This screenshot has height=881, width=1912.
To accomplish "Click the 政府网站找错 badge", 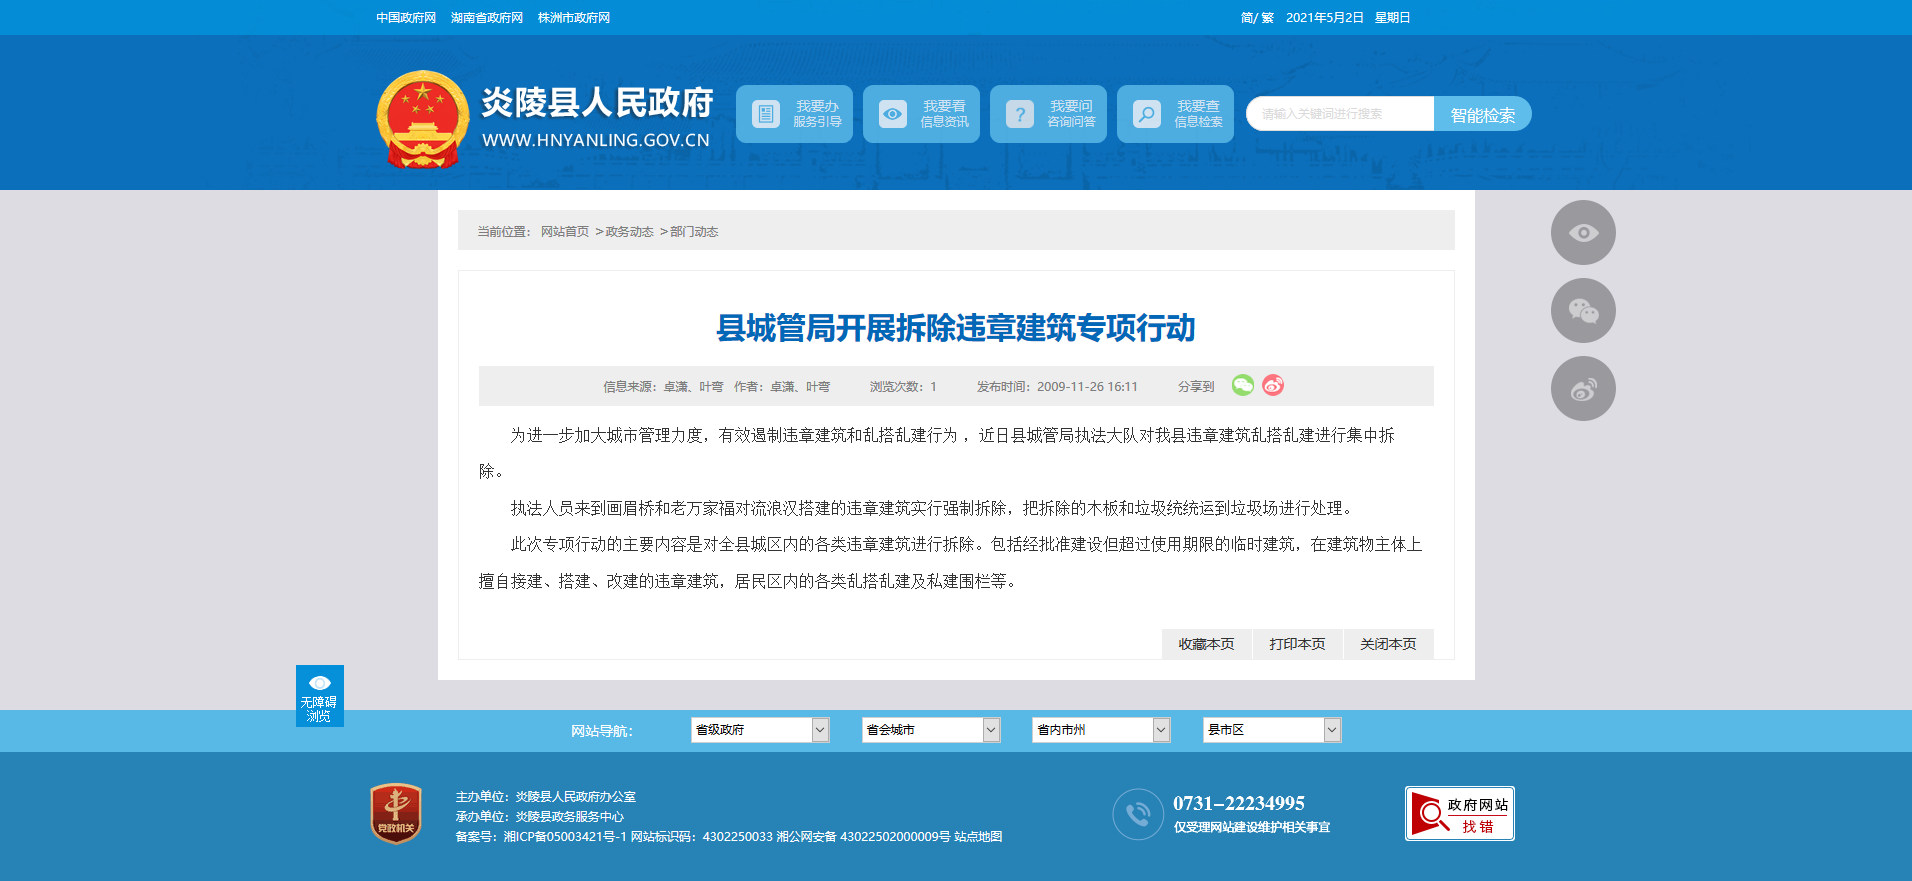I will pyautogui.click(x=1459, y=814).
